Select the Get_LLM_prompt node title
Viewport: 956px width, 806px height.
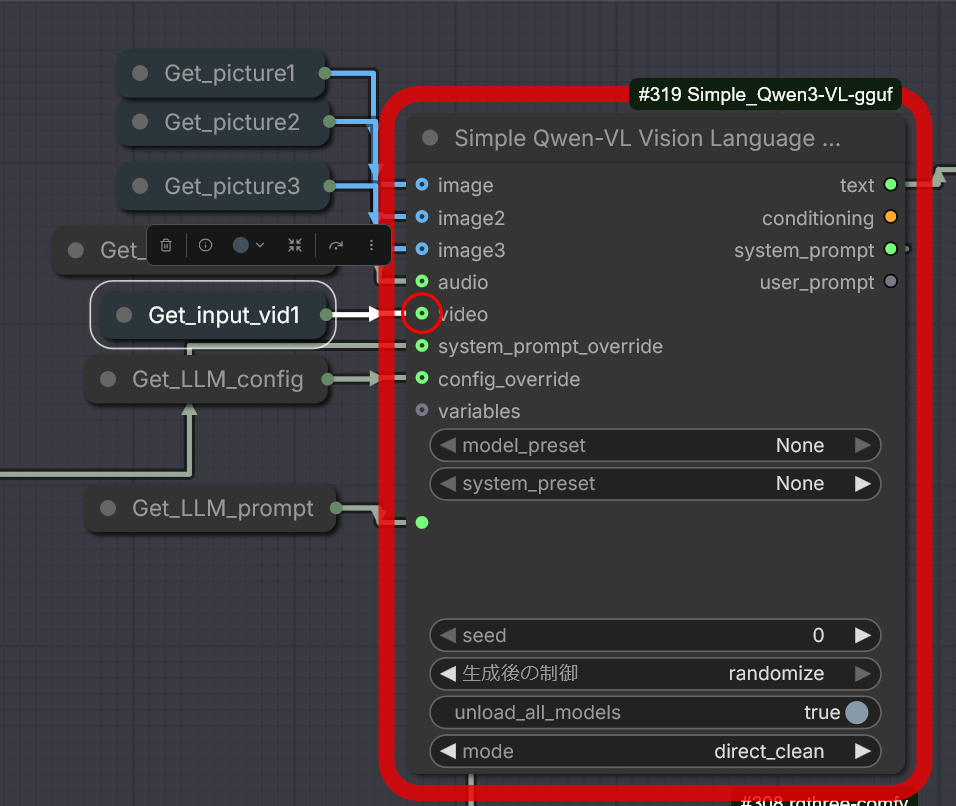223,508
